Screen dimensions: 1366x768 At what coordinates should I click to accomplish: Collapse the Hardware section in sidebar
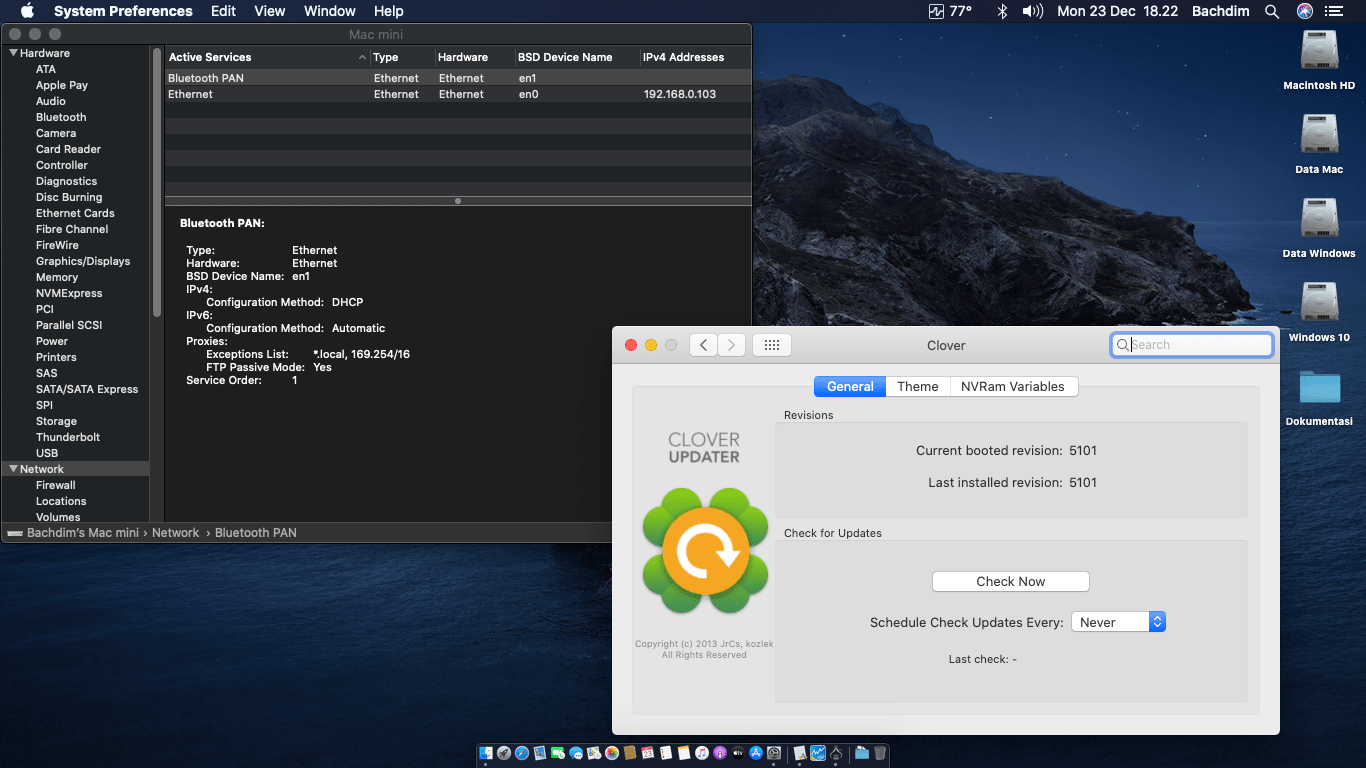click(13, 53)
